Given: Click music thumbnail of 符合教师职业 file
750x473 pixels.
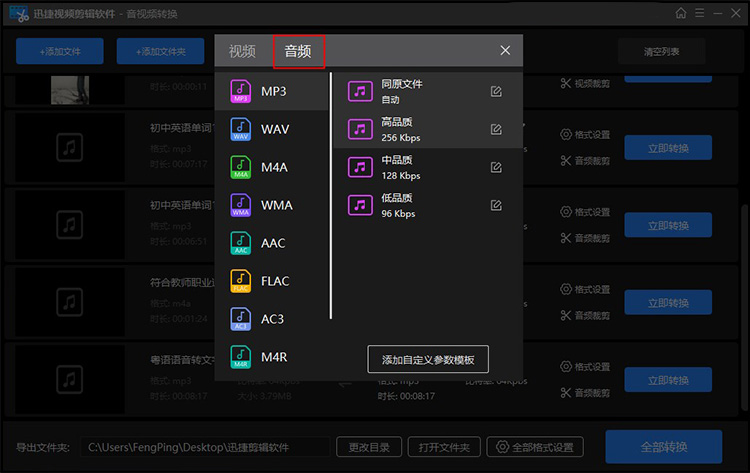Looking at the screenshot, I should click(70, 302).
